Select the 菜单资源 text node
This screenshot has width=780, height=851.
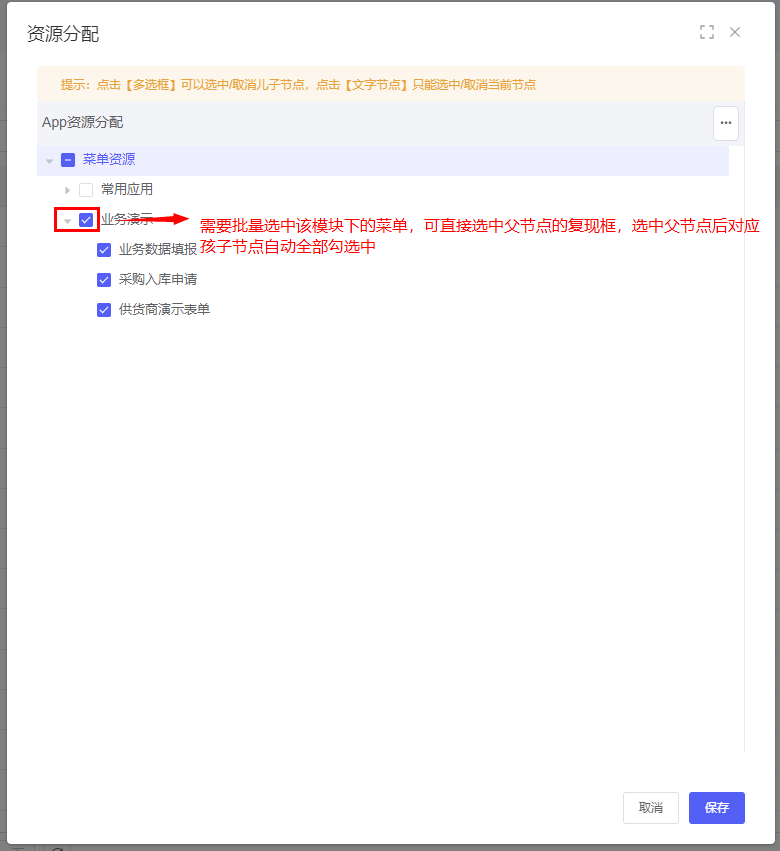tap(109, 159)
